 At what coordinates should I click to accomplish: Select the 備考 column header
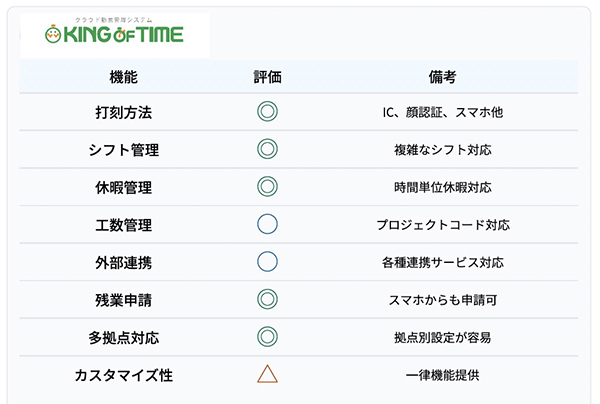click(442, 77)
